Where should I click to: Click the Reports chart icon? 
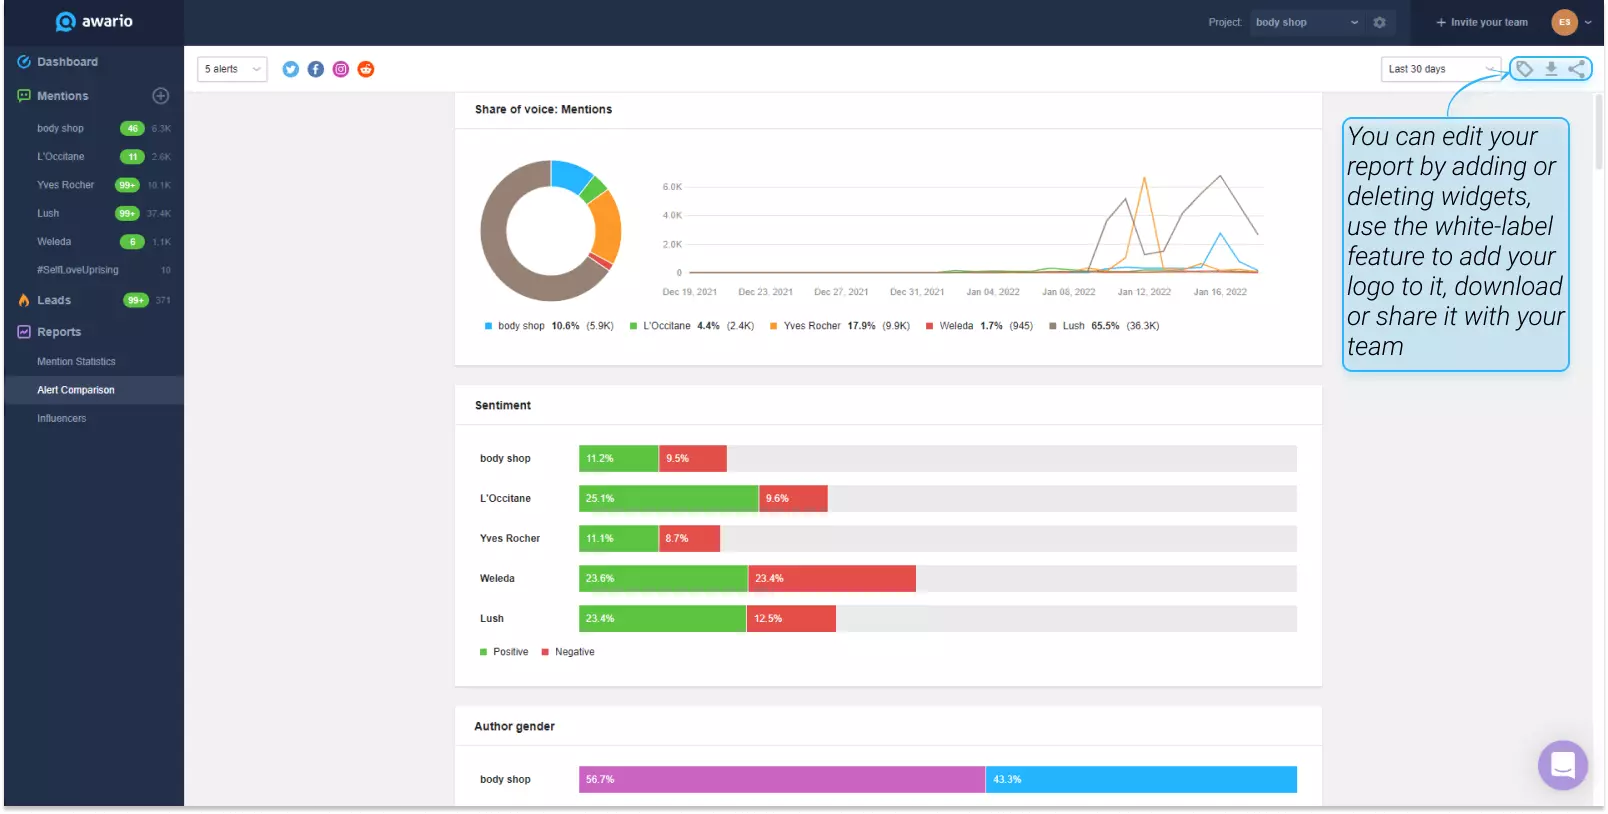coord(24,332)
